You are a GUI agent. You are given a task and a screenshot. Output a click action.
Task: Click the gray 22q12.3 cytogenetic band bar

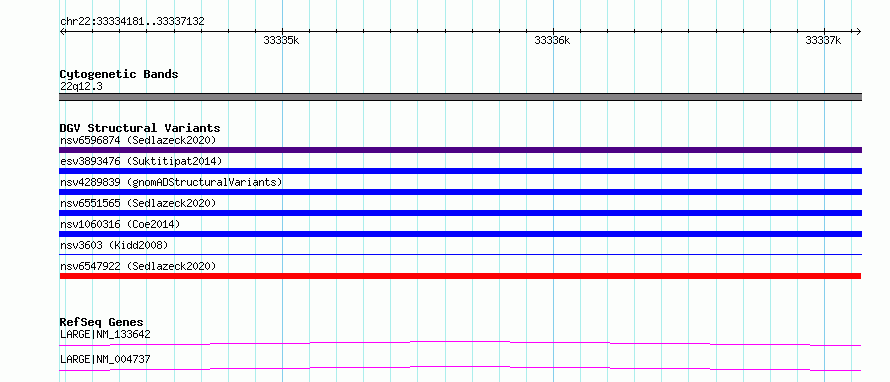pyautogui.click(x=460, y=97)
